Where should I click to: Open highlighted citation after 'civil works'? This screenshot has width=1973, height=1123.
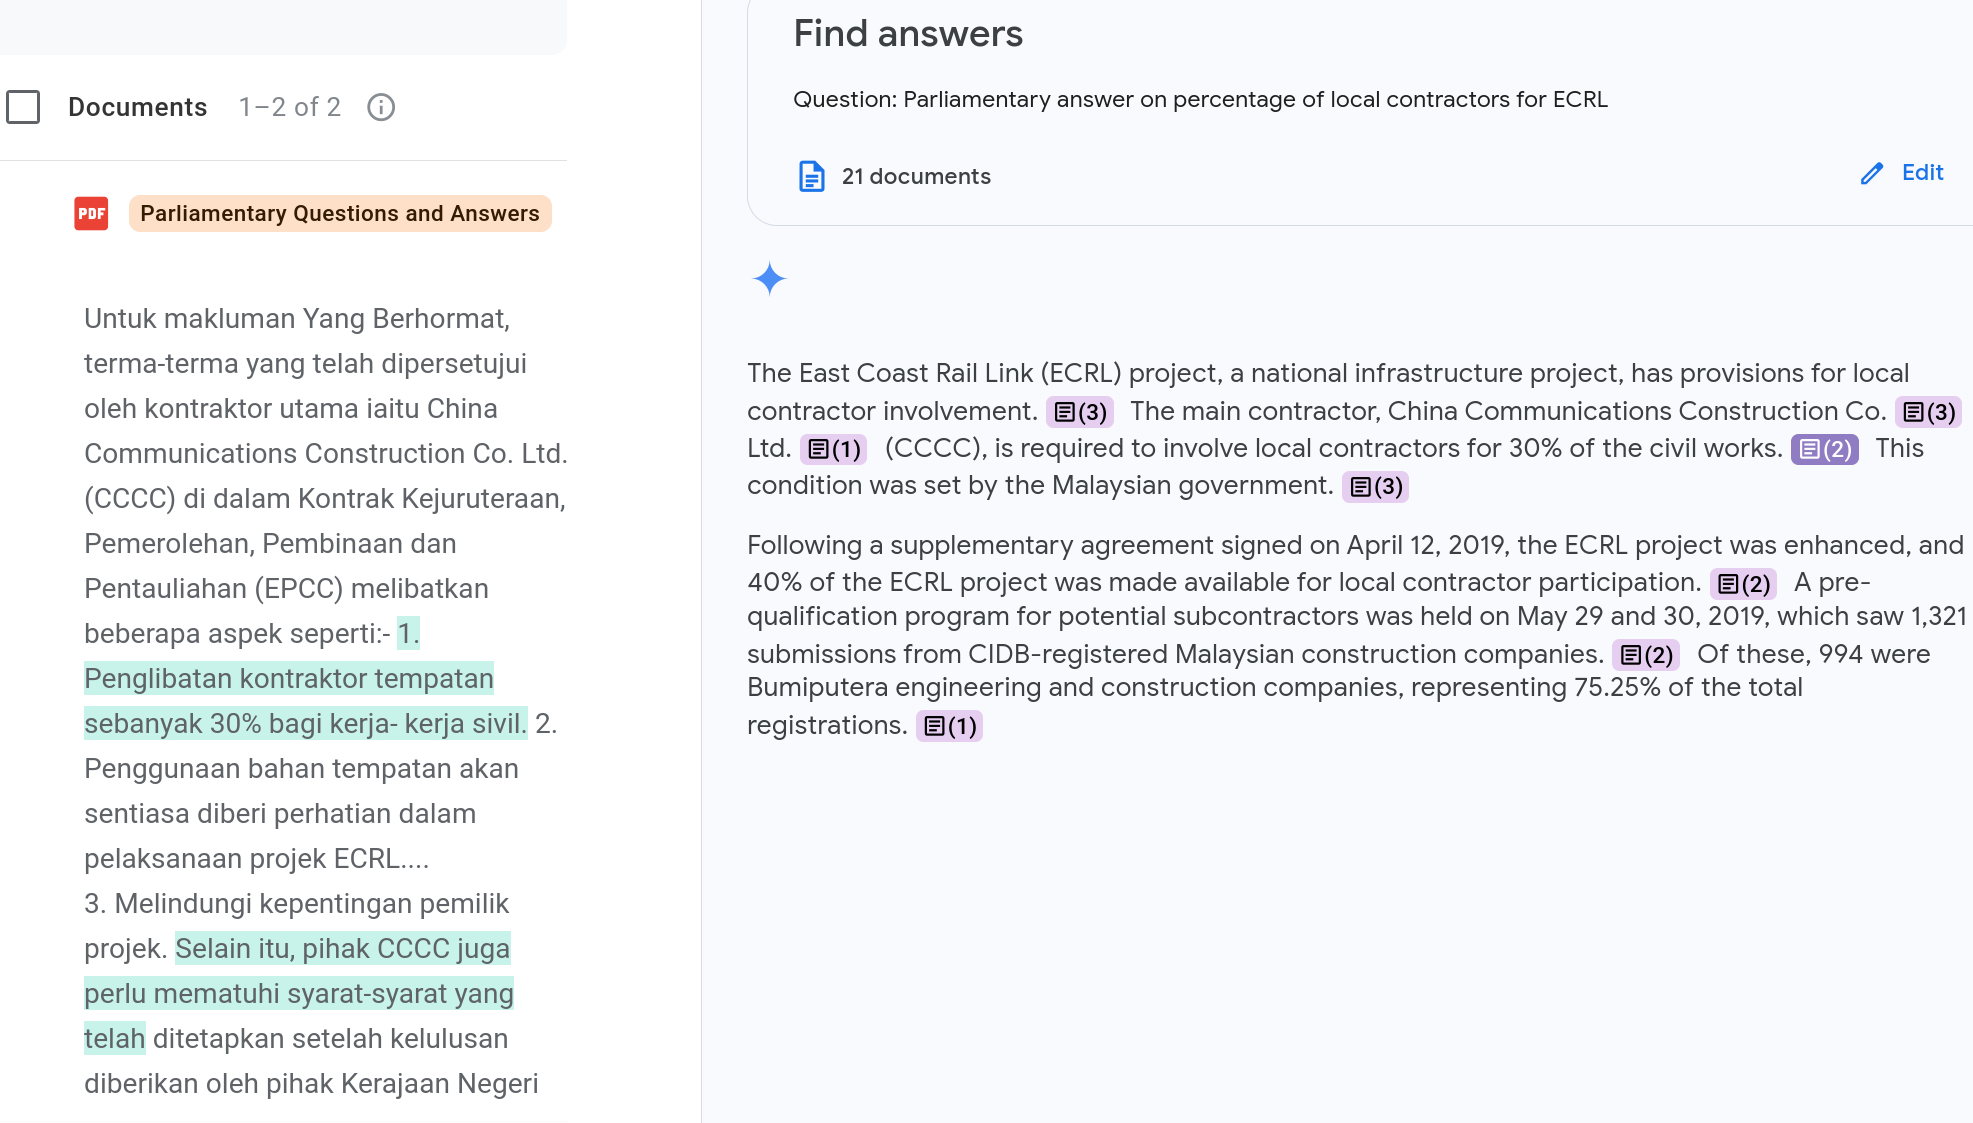(1824, 449)
